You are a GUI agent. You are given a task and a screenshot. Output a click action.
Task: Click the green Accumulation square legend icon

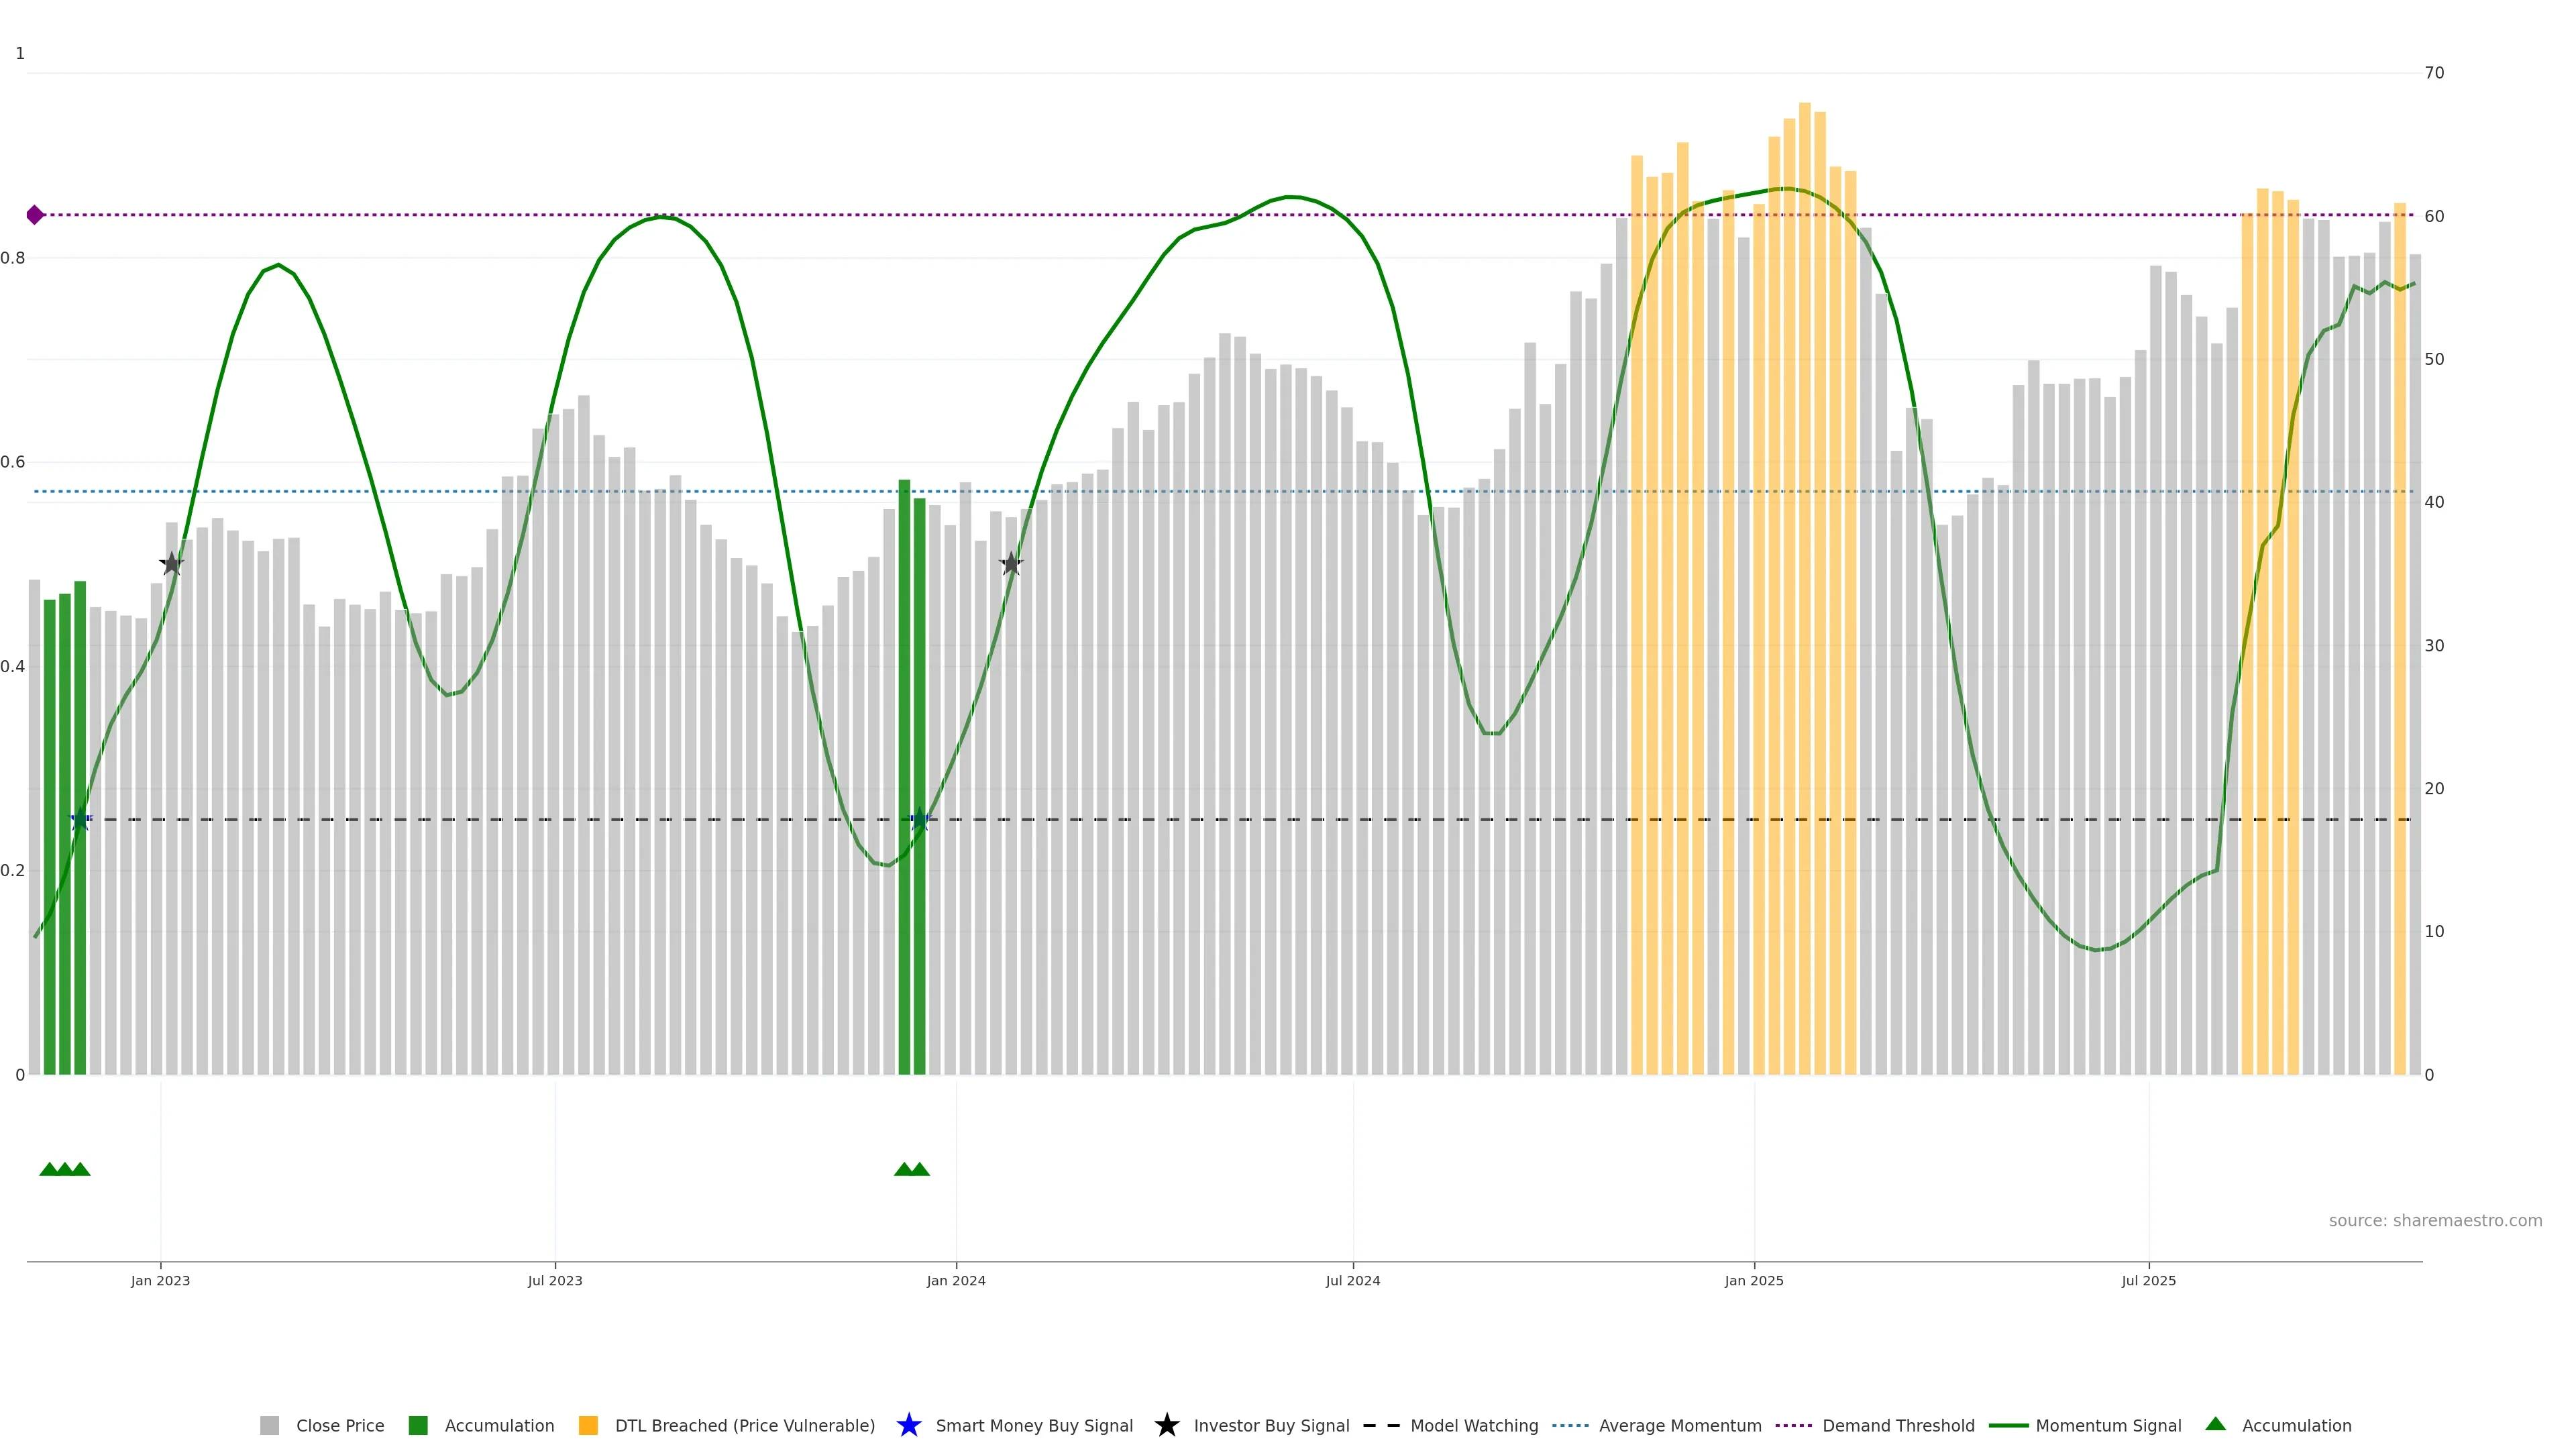(x=418, y=1425)
